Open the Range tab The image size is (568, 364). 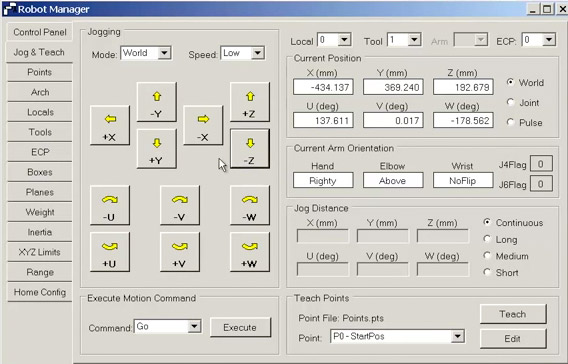pyautogui.click(x=39, y=272)
